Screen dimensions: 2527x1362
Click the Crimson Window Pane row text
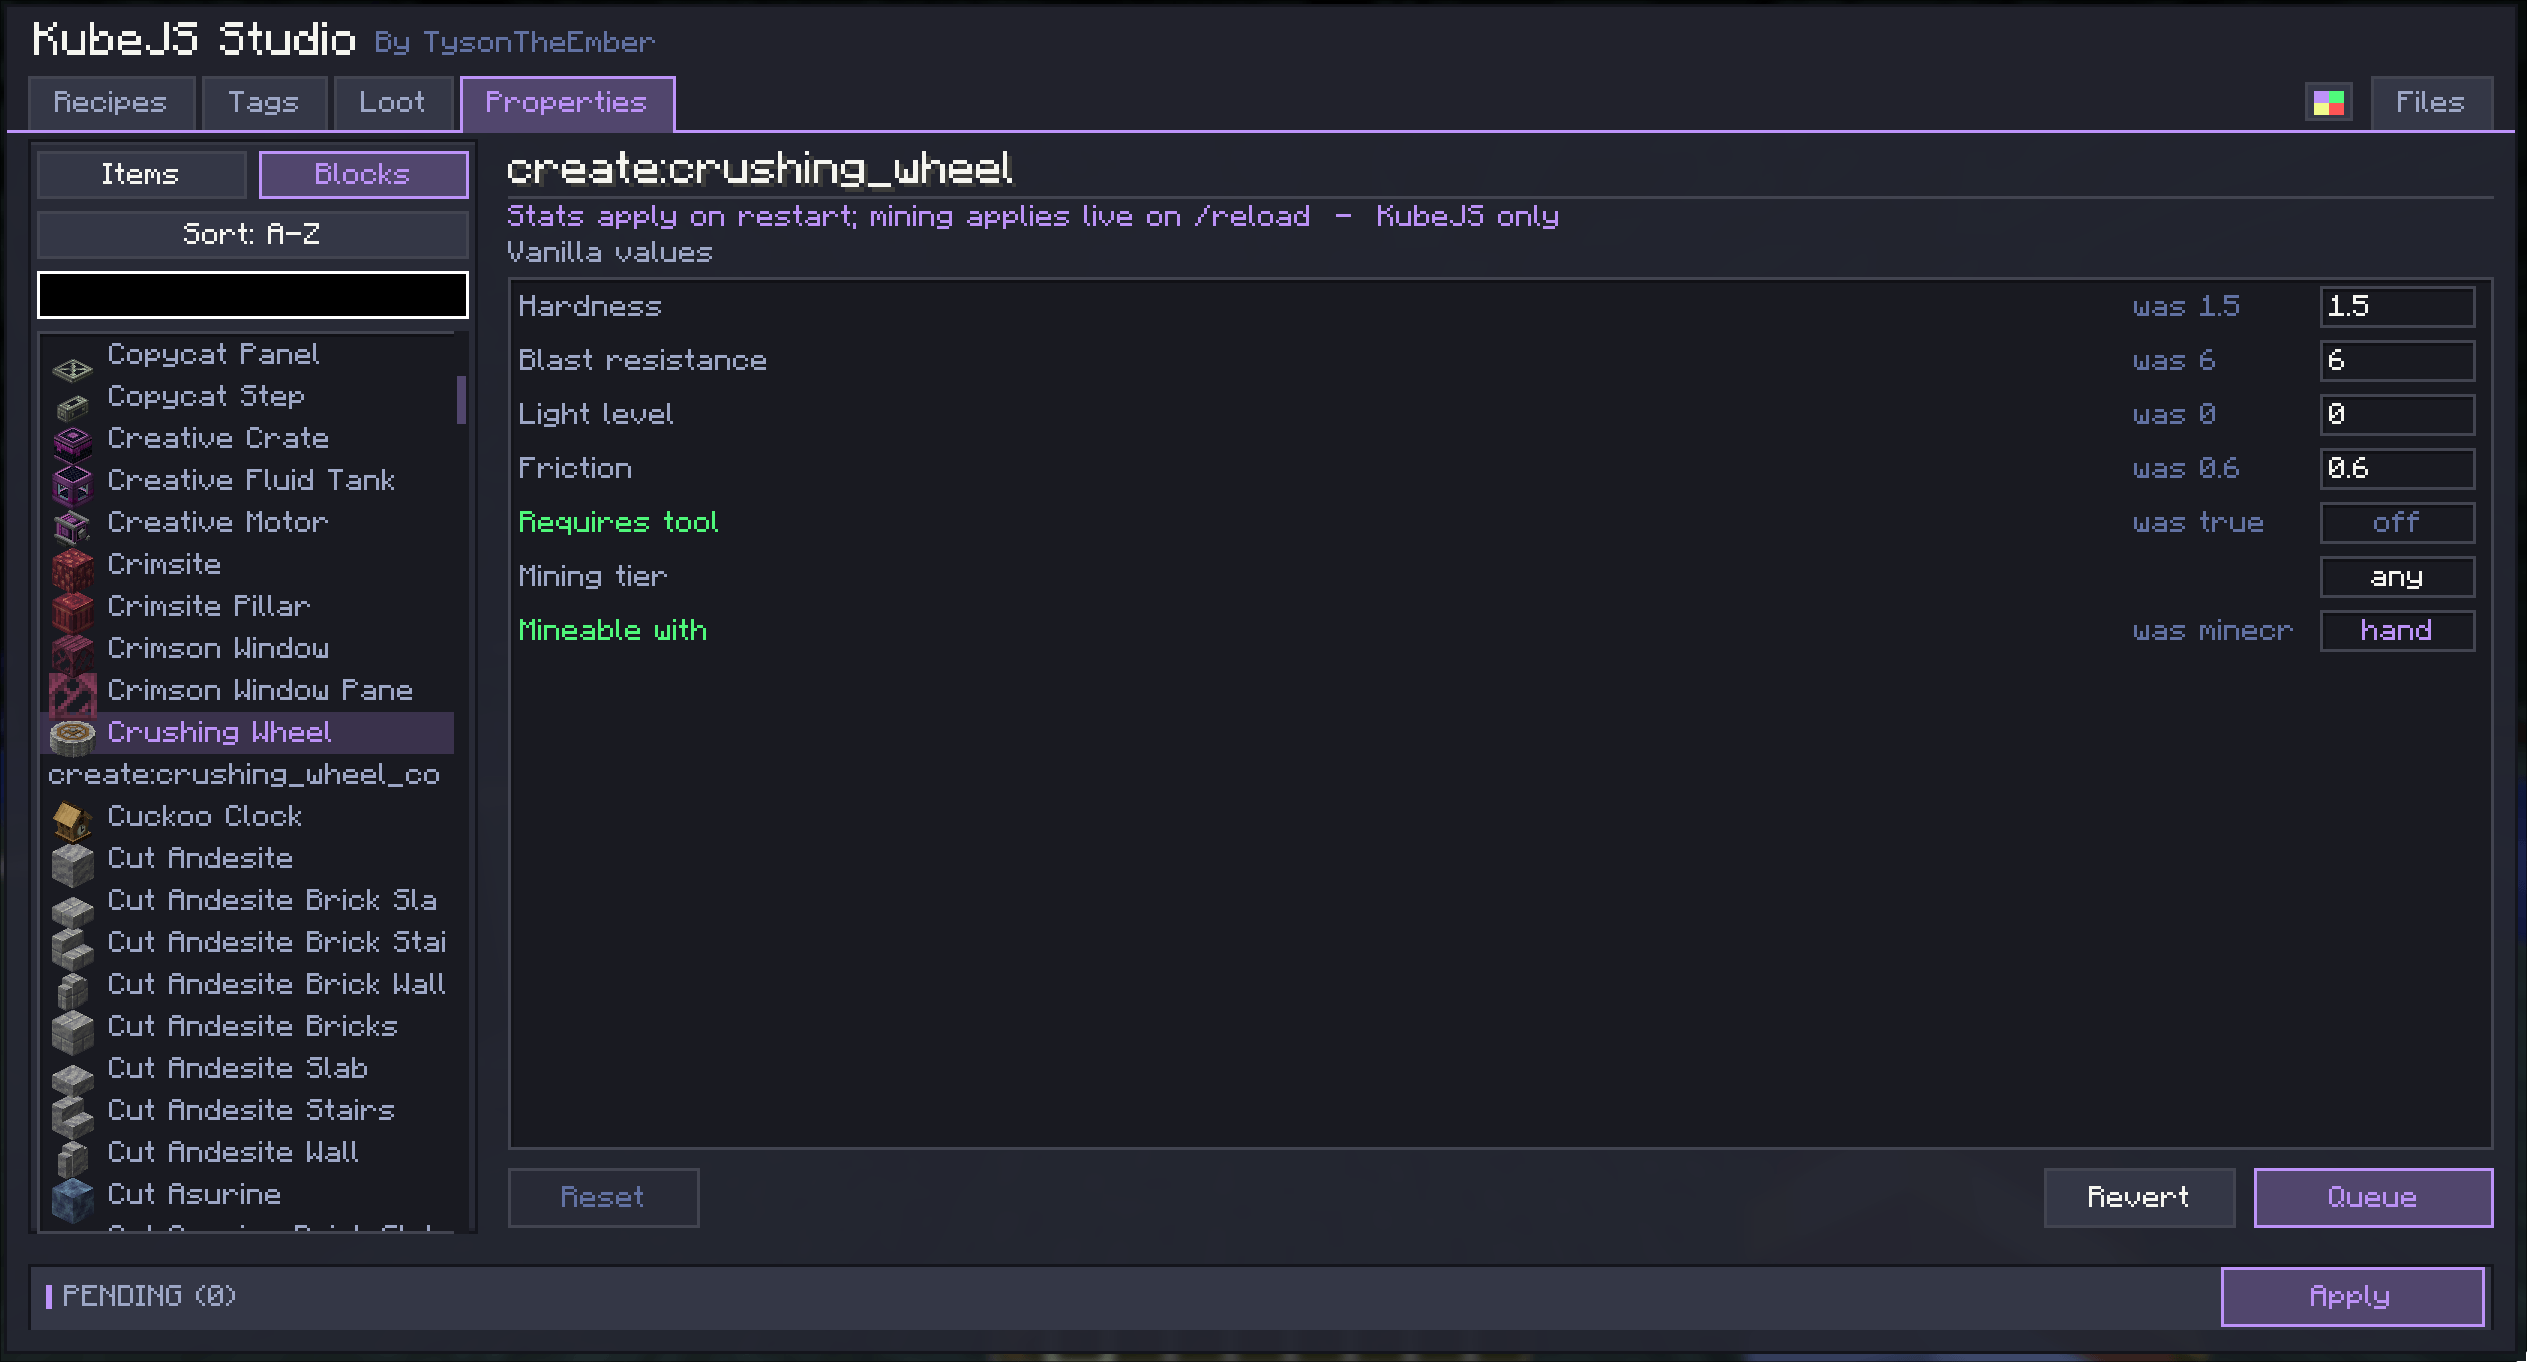(260, 691)
